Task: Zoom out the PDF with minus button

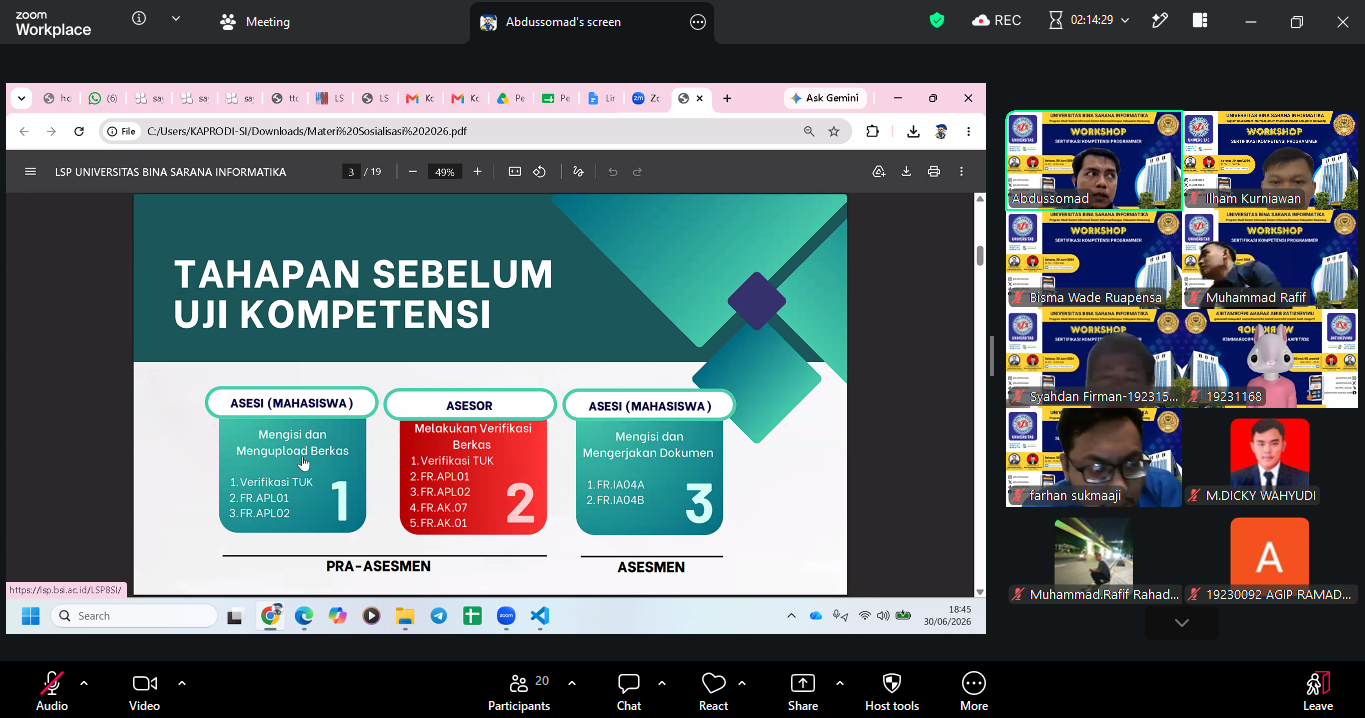Action: [x=413, y=172]
